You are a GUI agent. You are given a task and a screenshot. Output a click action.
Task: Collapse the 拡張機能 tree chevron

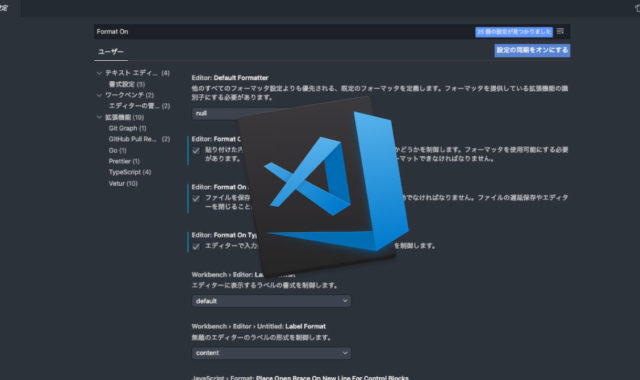(x=99, y=117)
